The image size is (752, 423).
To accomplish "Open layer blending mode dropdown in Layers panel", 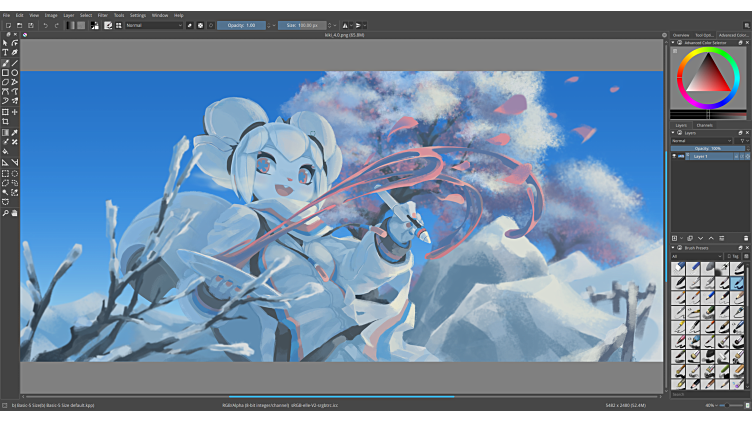I will [x=700, y=140].
